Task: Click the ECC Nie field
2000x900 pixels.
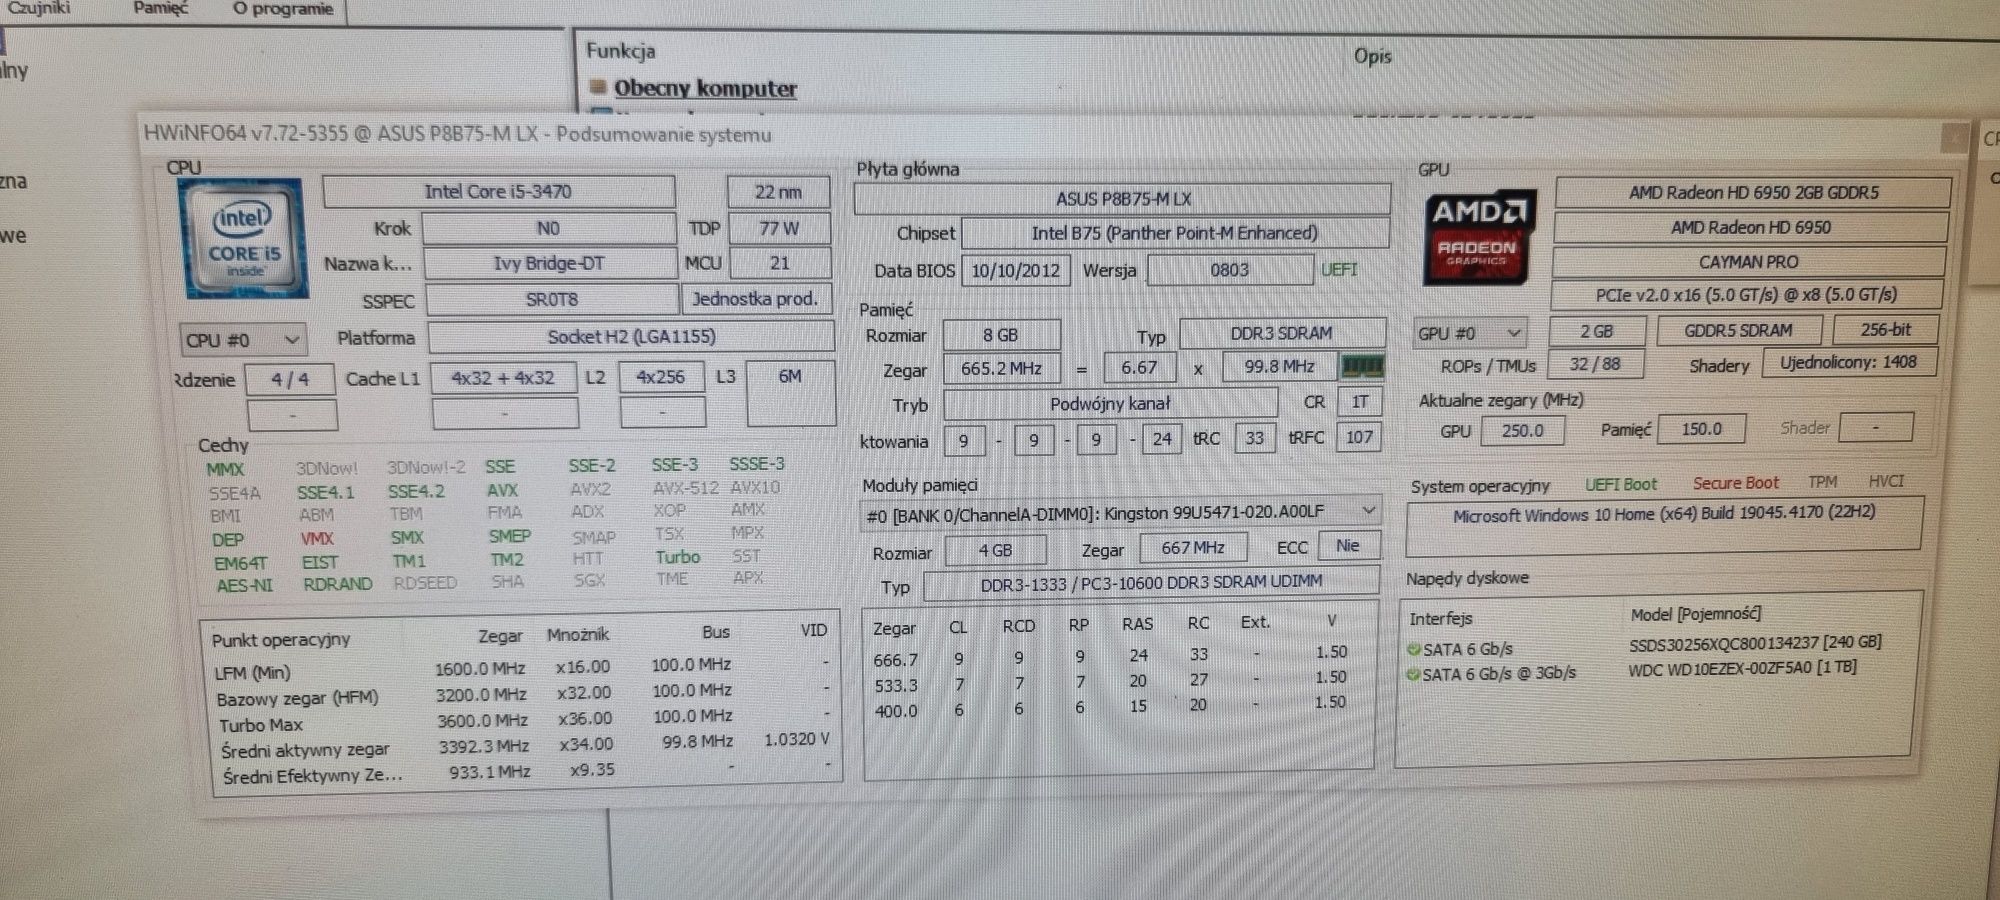Action: click(x=1348, y=545)
